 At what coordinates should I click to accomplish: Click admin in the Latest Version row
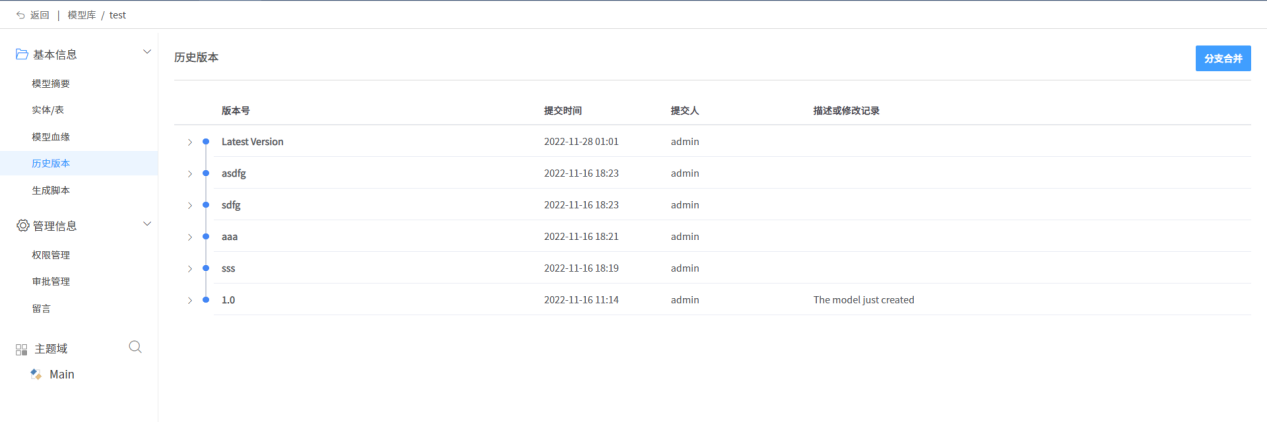click(685, 142)
